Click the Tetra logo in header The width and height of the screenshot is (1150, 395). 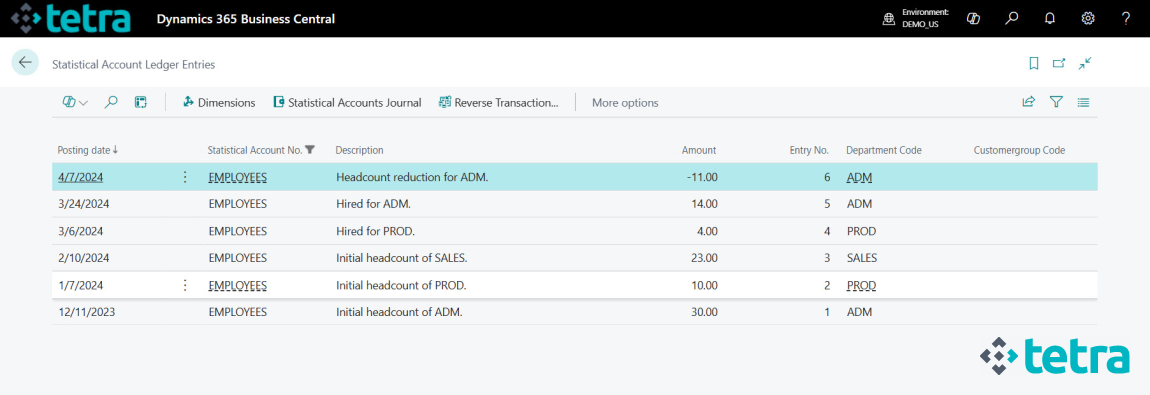click(70, 18)
